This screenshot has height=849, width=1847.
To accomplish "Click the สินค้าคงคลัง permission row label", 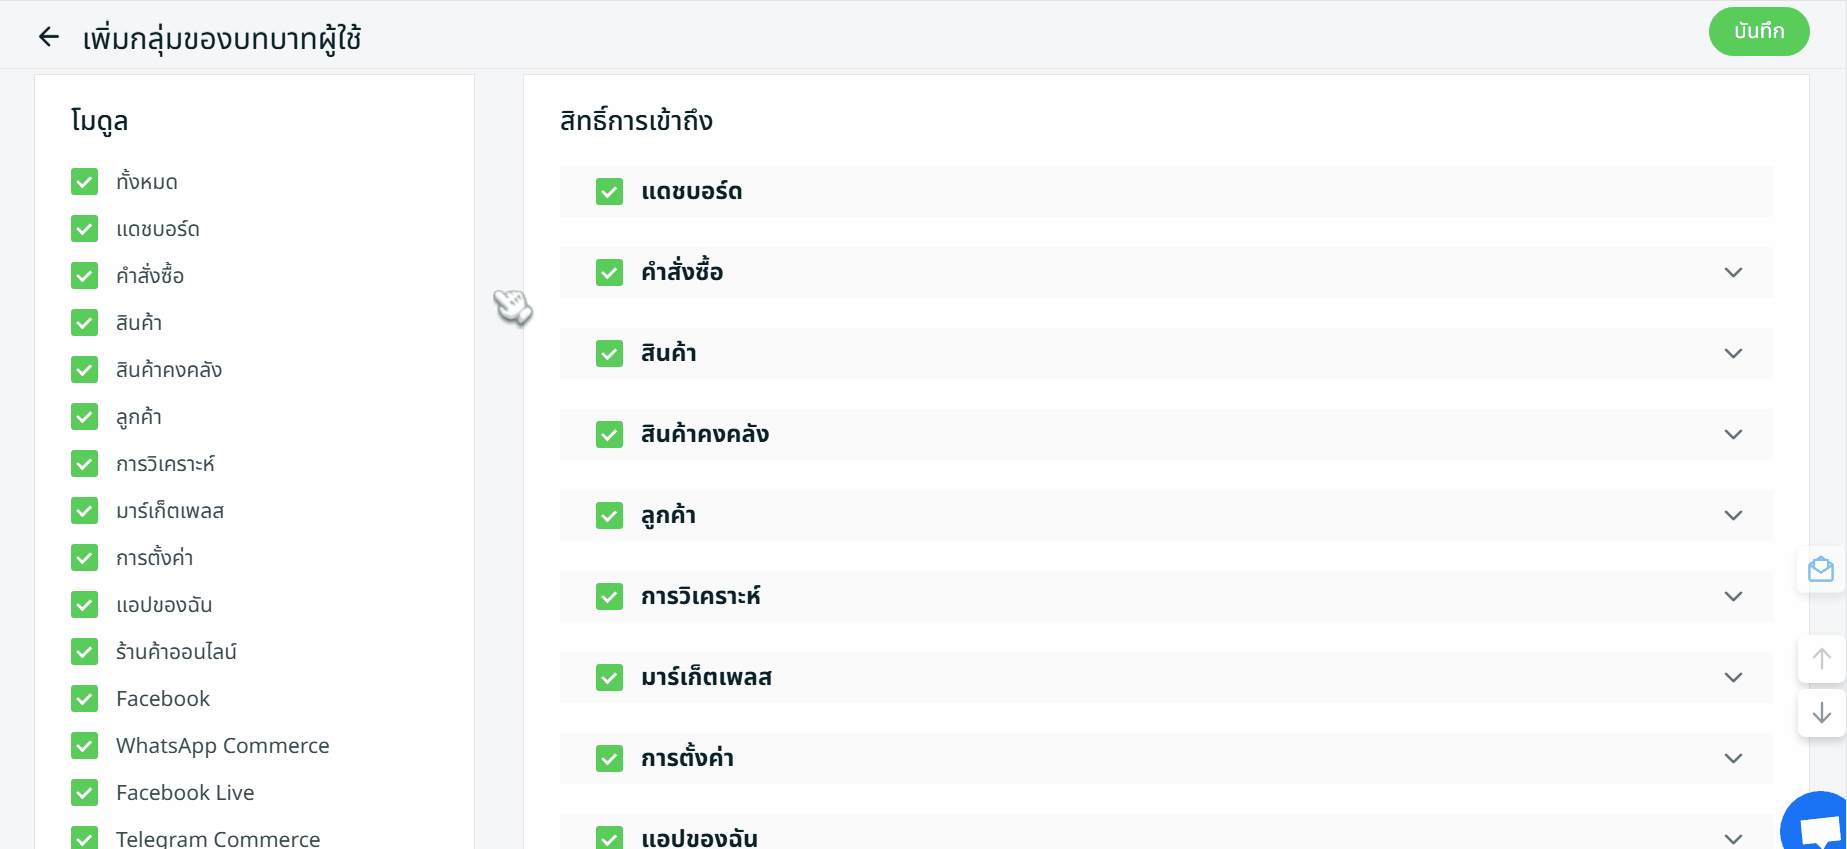I will tap(704, 435).
